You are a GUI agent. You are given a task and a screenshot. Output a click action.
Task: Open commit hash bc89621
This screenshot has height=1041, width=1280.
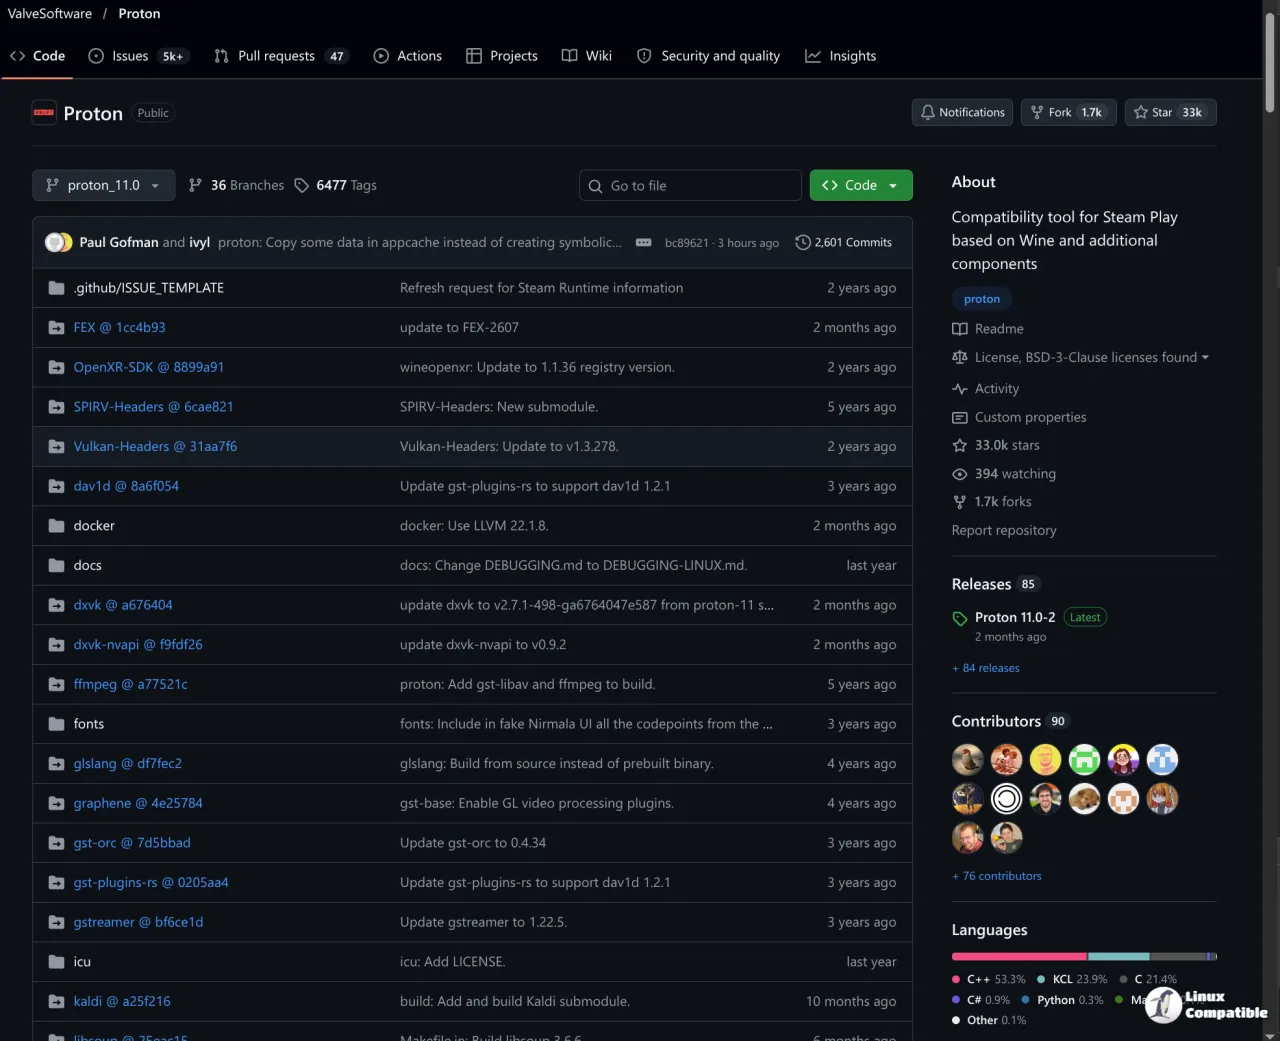click(x=686, y=243)
